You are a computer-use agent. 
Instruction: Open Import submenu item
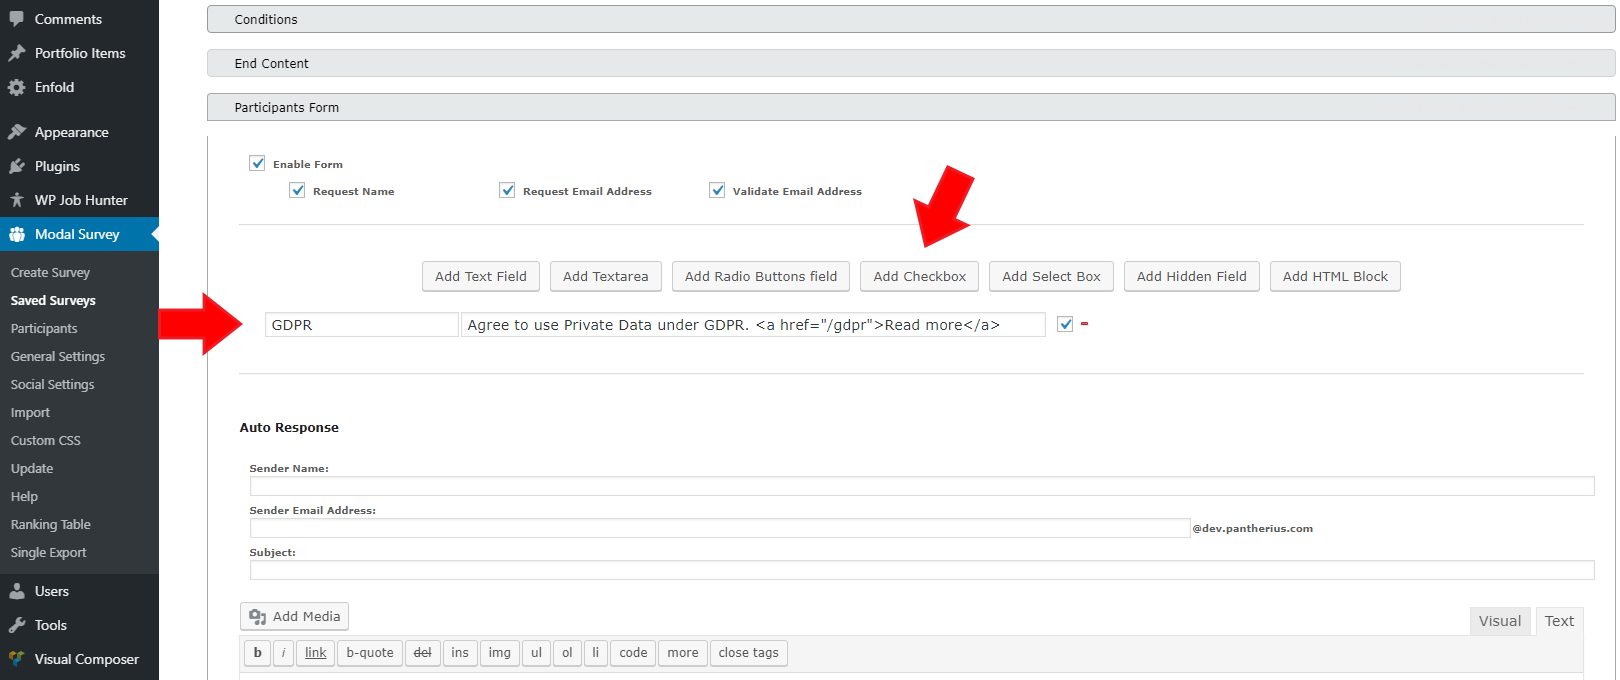(30, 412)
